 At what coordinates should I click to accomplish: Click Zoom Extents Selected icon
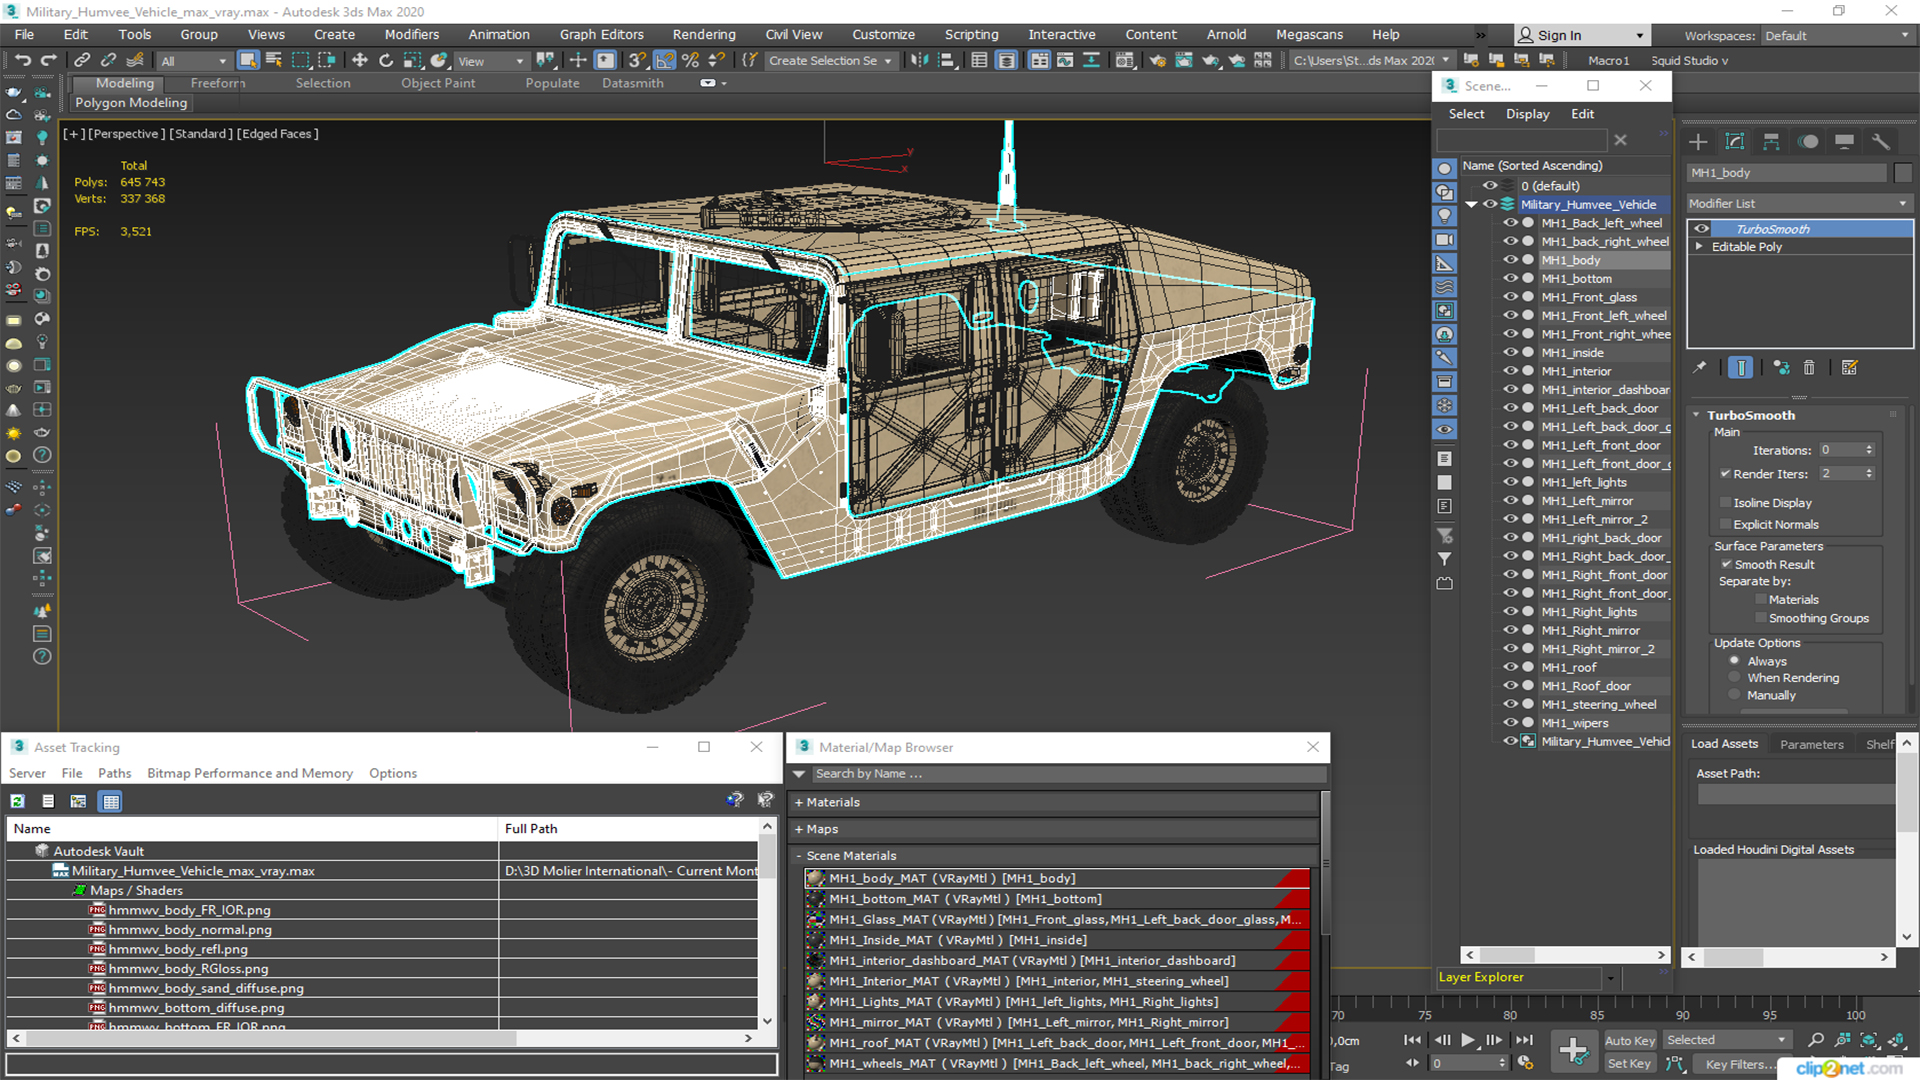coord(1868,1041)
